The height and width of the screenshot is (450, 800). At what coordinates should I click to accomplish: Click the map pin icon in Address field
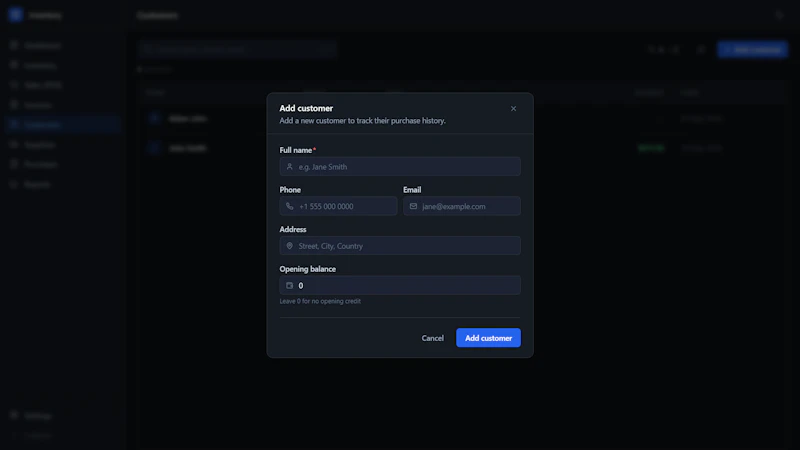(x=289, y=246)
